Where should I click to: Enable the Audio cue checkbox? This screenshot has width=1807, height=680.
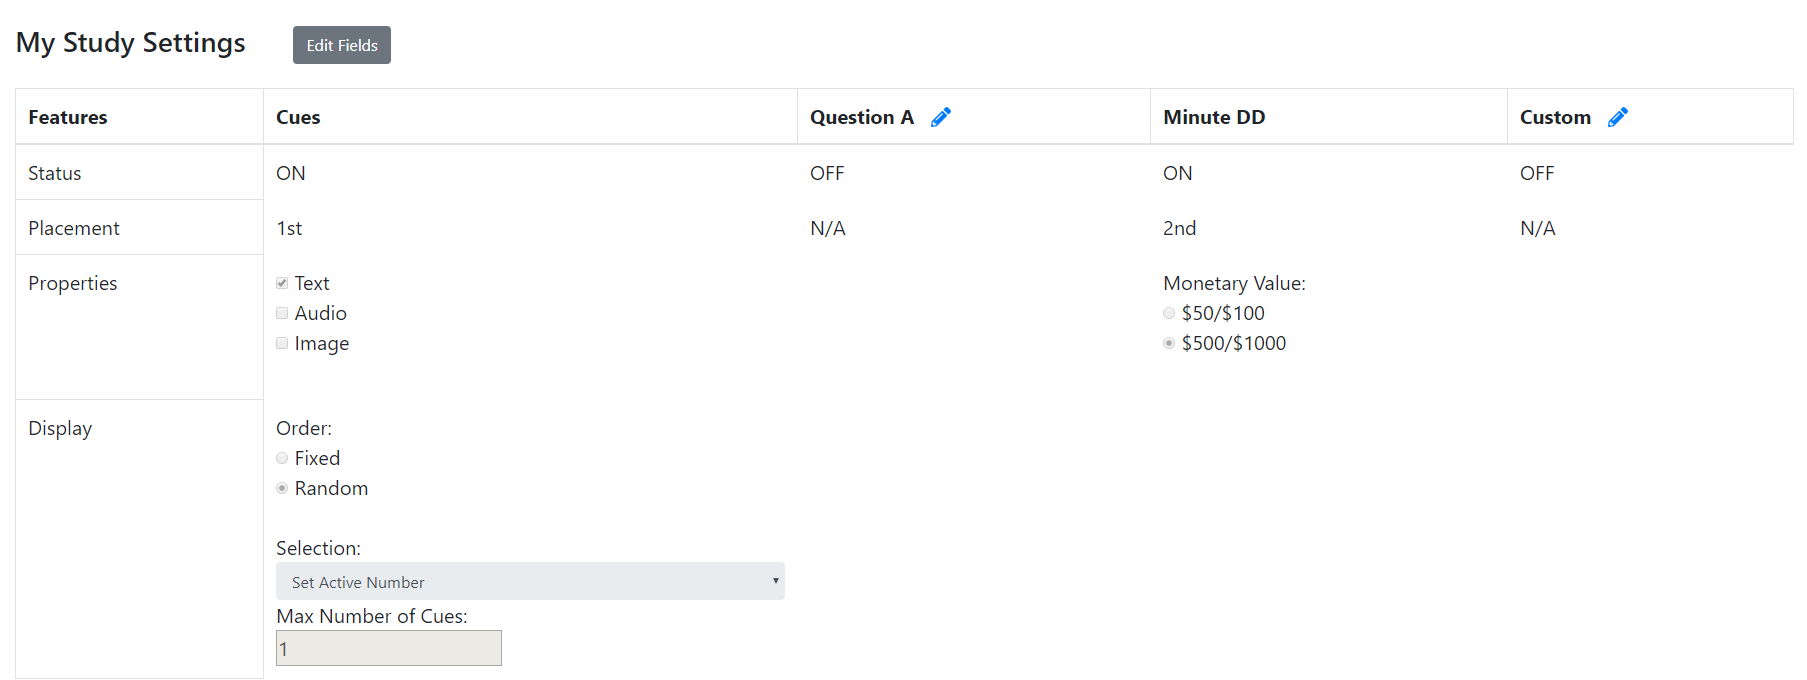click(x=282, y=313)
